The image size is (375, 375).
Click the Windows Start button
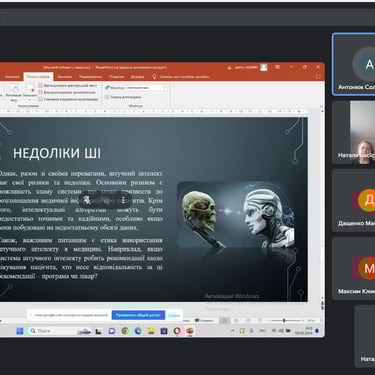click(x=20, y=331)
